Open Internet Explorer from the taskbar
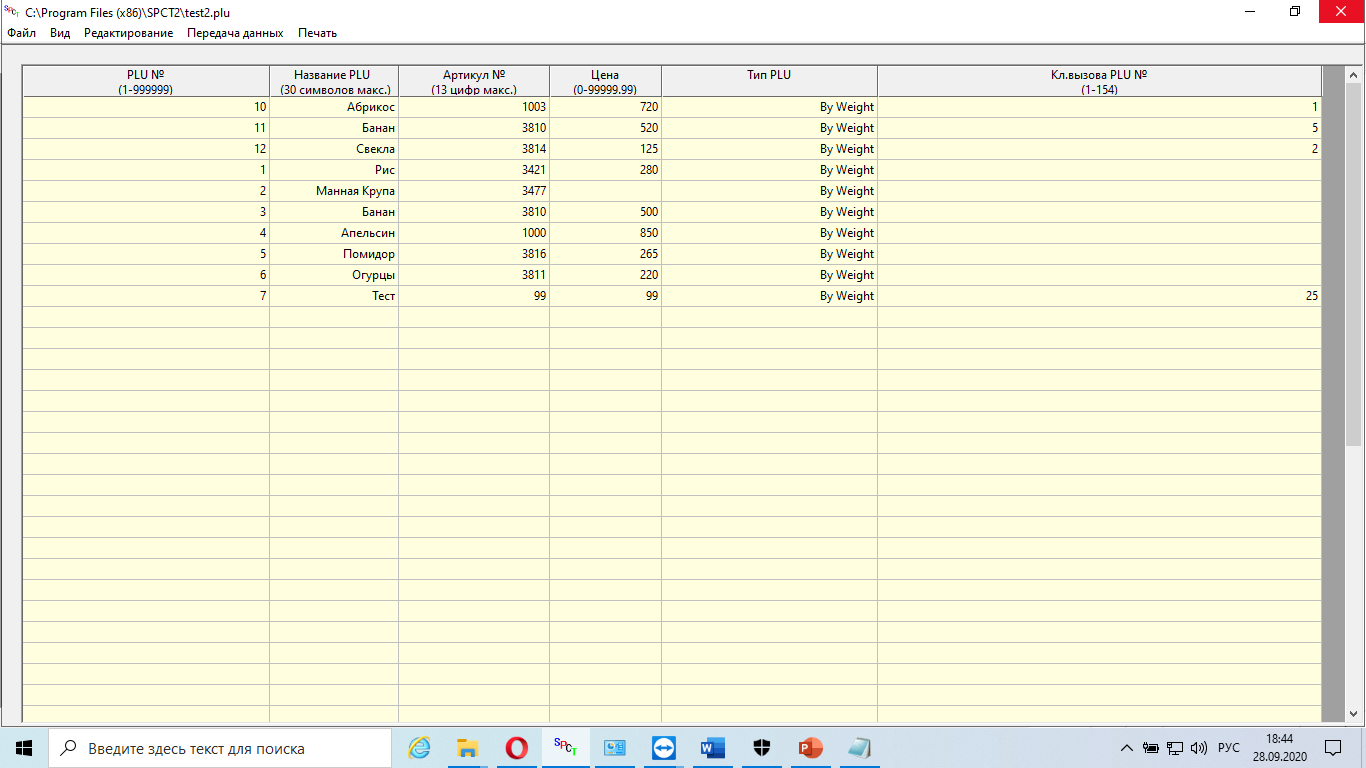1366x768 pixels. (x=419, y=748)
